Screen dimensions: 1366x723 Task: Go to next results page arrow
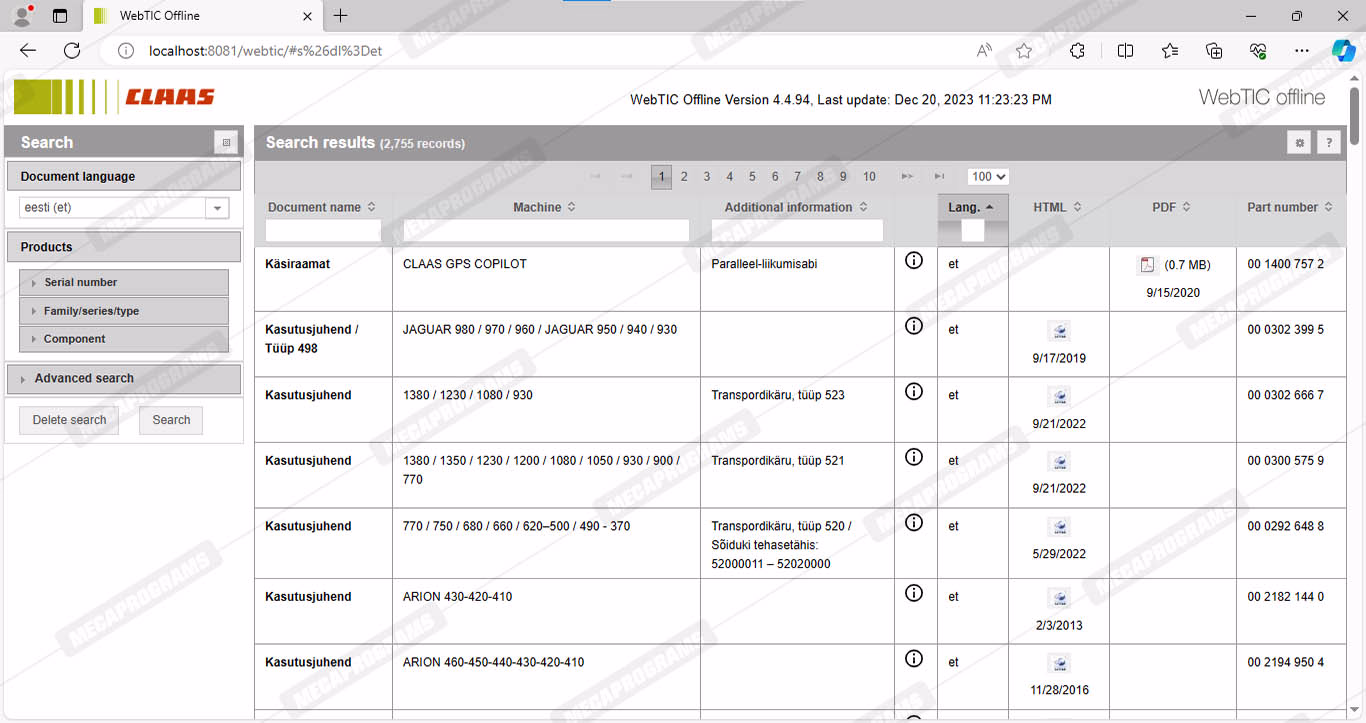[907, 177]
